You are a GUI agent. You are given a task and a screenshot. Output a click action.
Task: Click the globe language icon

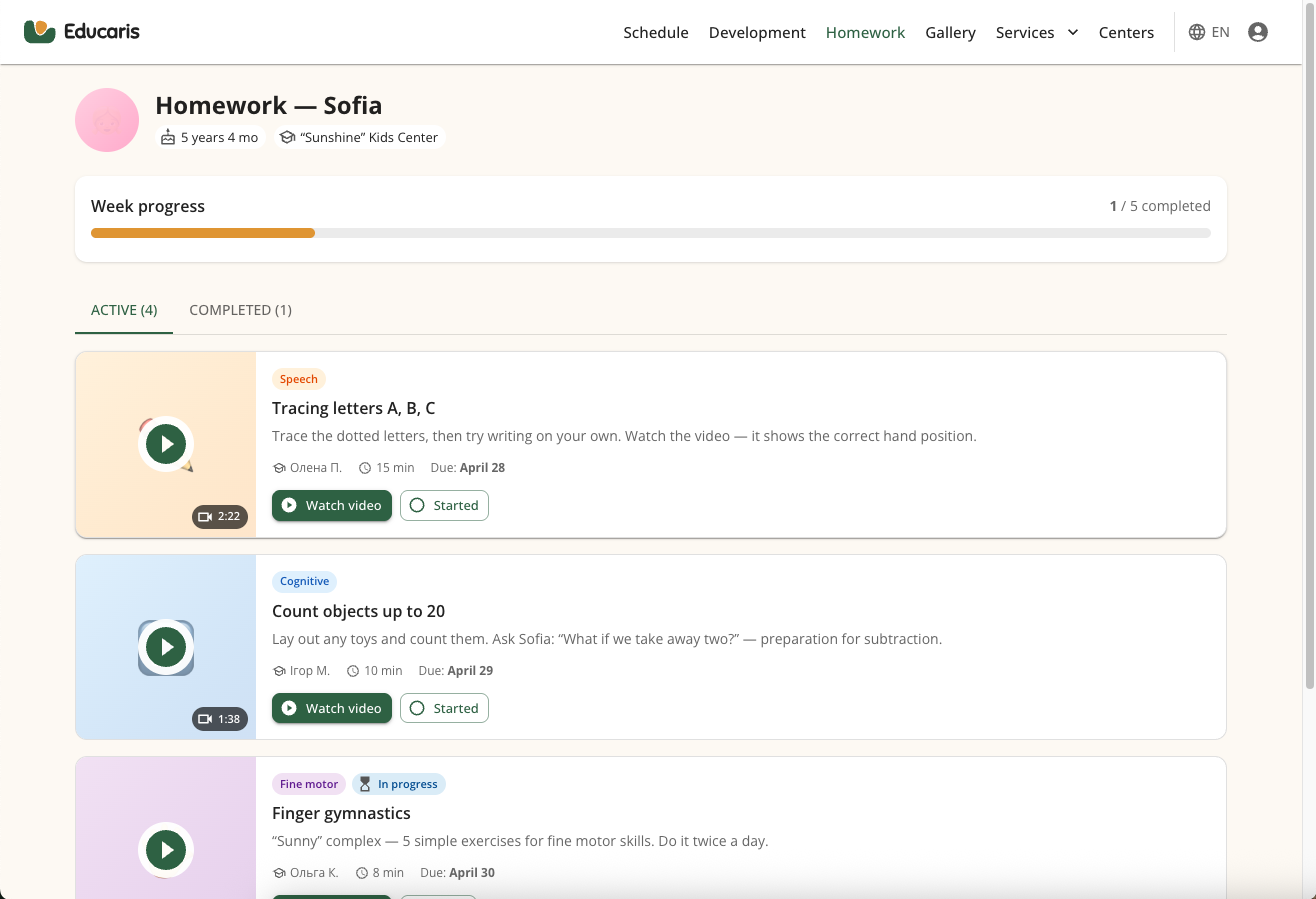point(1196,32)
